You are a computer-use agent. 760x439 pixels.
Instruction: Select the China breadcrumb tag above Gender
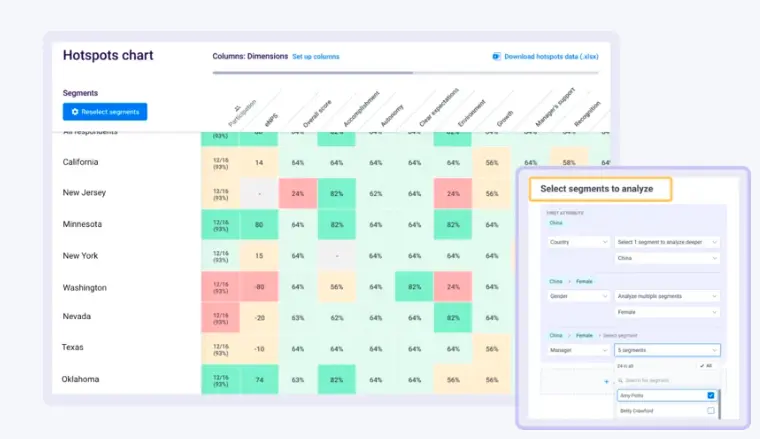(554, 281)
